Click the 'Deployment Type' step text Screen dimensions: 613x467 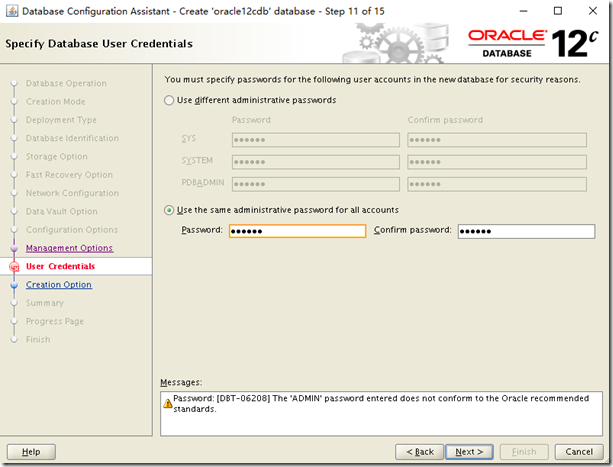pyautogui.click(x=61, y=120)
